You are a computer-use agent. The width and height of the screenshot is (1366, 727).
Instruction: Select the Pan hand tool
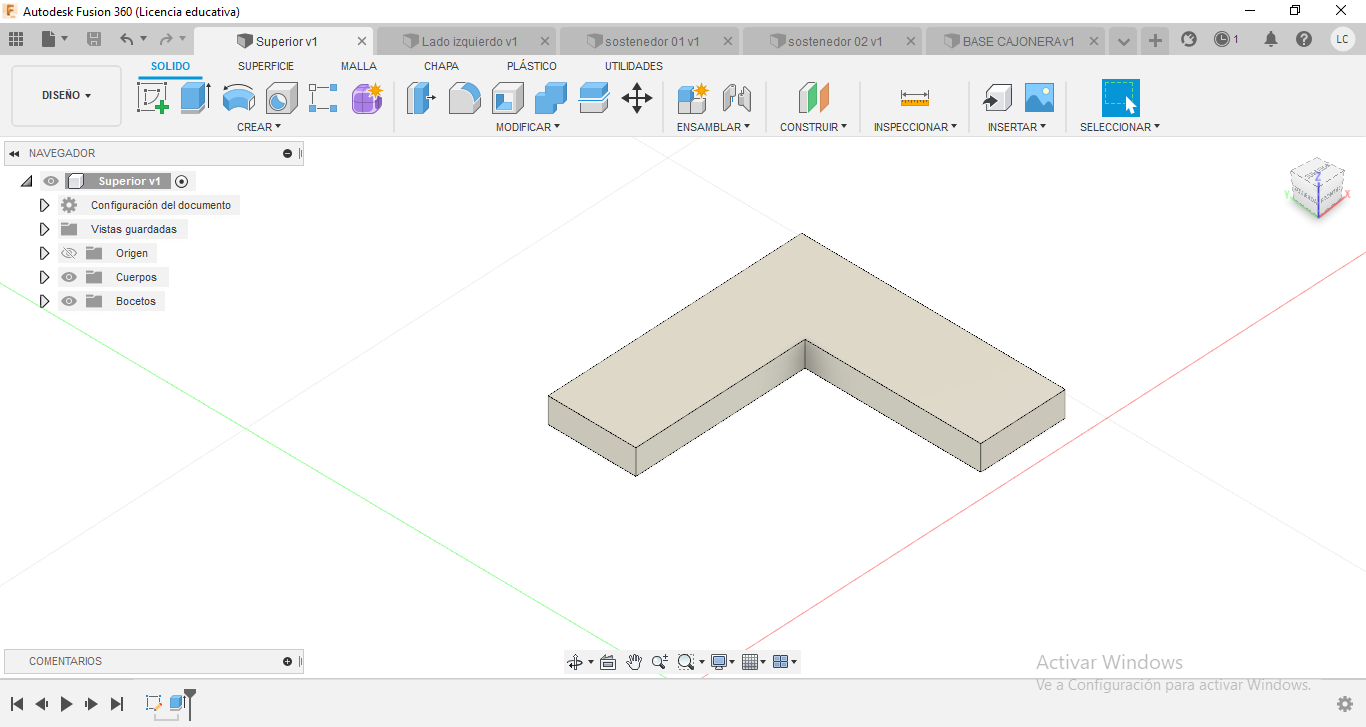tap(634, 661)
